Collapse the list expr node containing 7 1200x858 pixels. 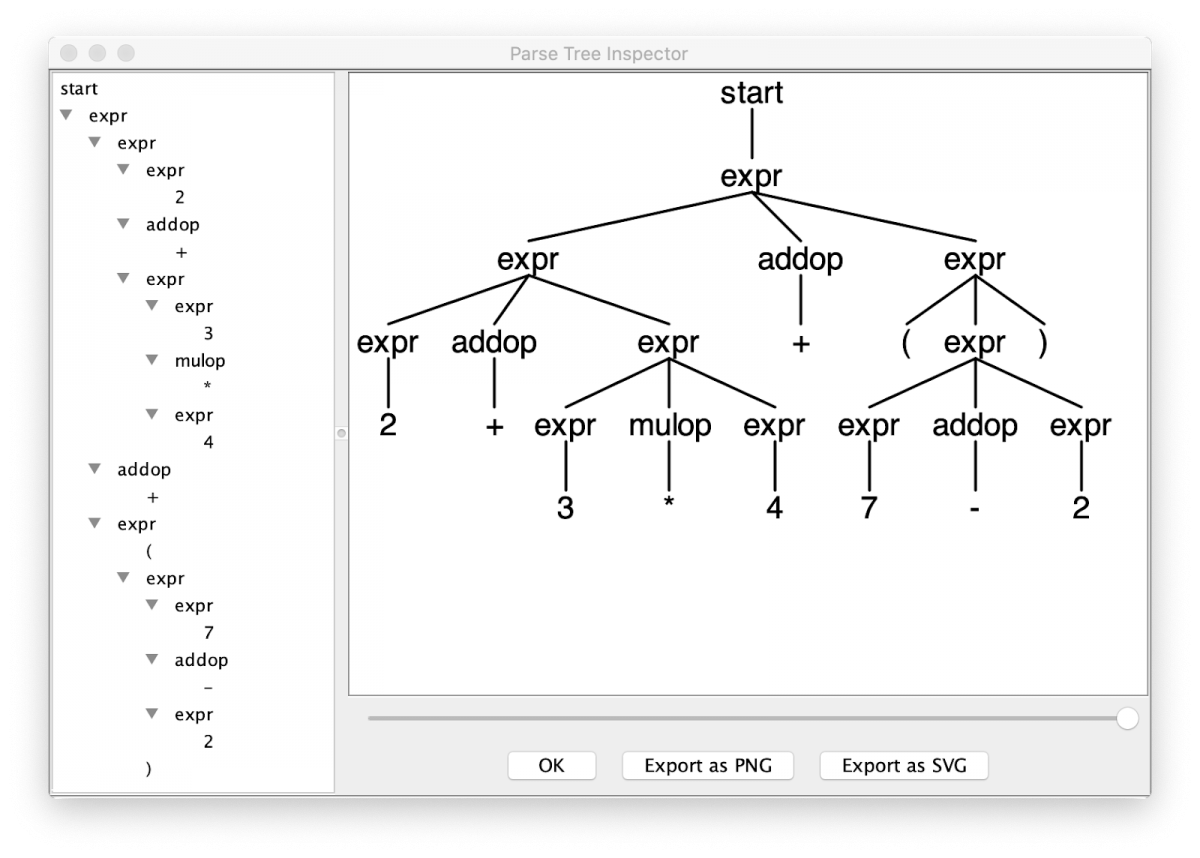151,605
